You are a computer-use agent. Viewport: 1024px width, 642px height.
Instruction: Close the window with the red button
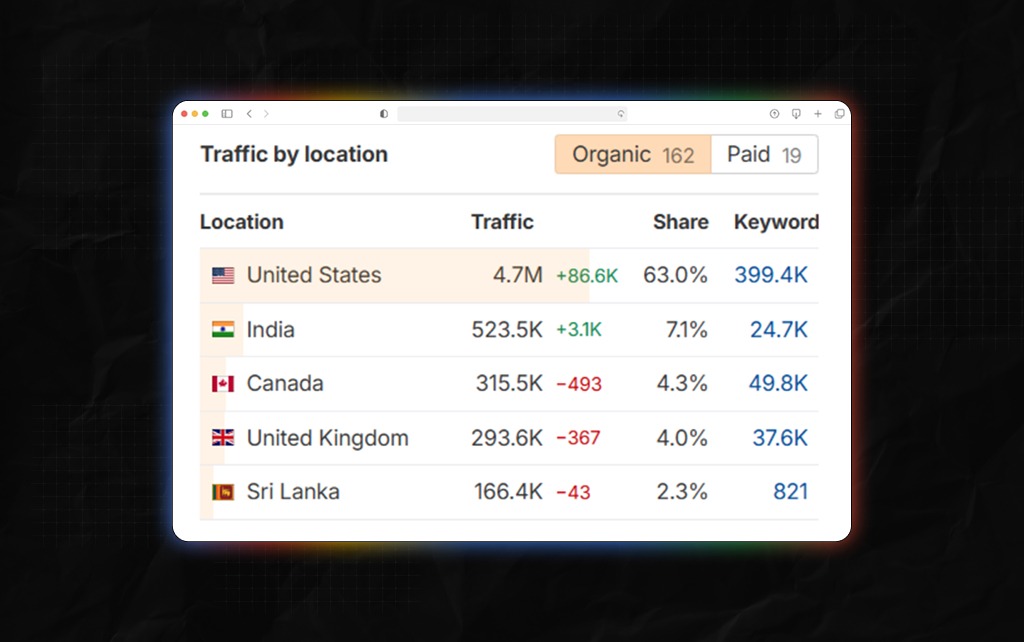pyautogui.click(x=184, y=114)
